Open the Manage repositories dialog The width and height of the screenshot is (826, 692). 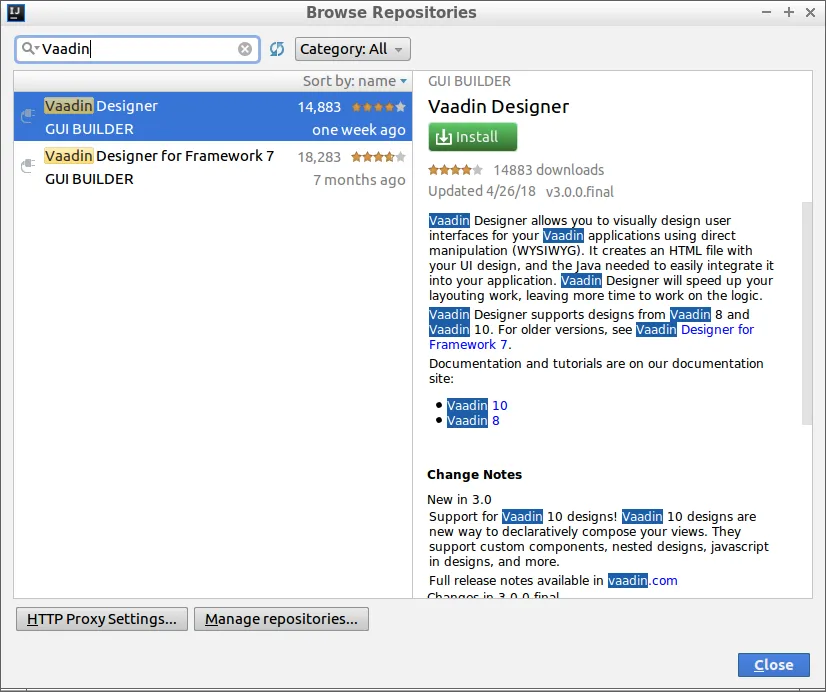point(281,618)
